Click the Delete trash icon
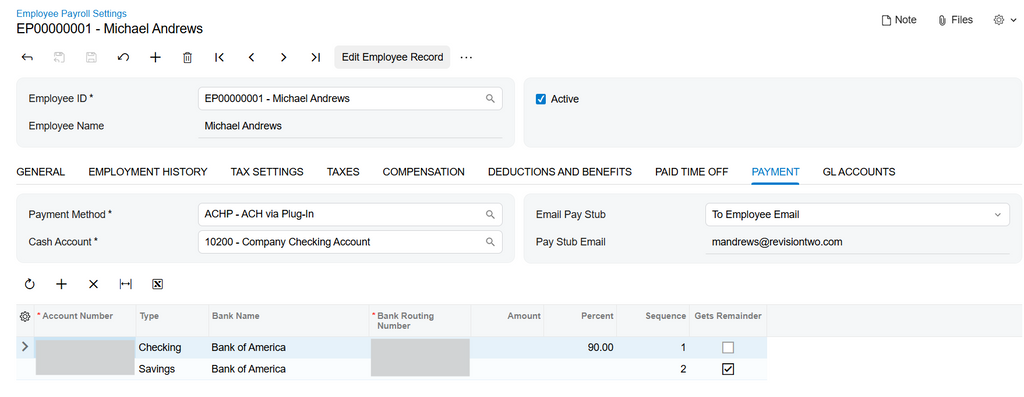Viewport: 1024px width, 397px height. [x=187, y=57]
